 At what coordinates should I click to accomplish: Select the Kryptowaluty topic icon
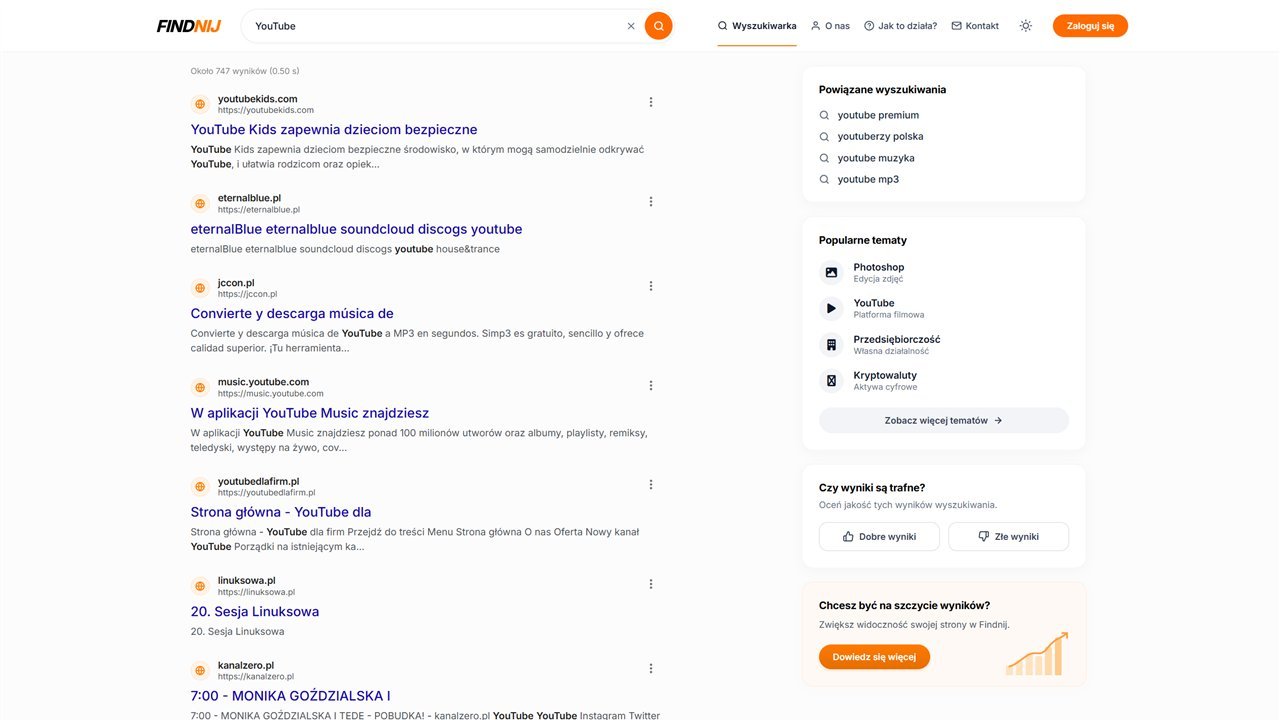tap(831, 380)
